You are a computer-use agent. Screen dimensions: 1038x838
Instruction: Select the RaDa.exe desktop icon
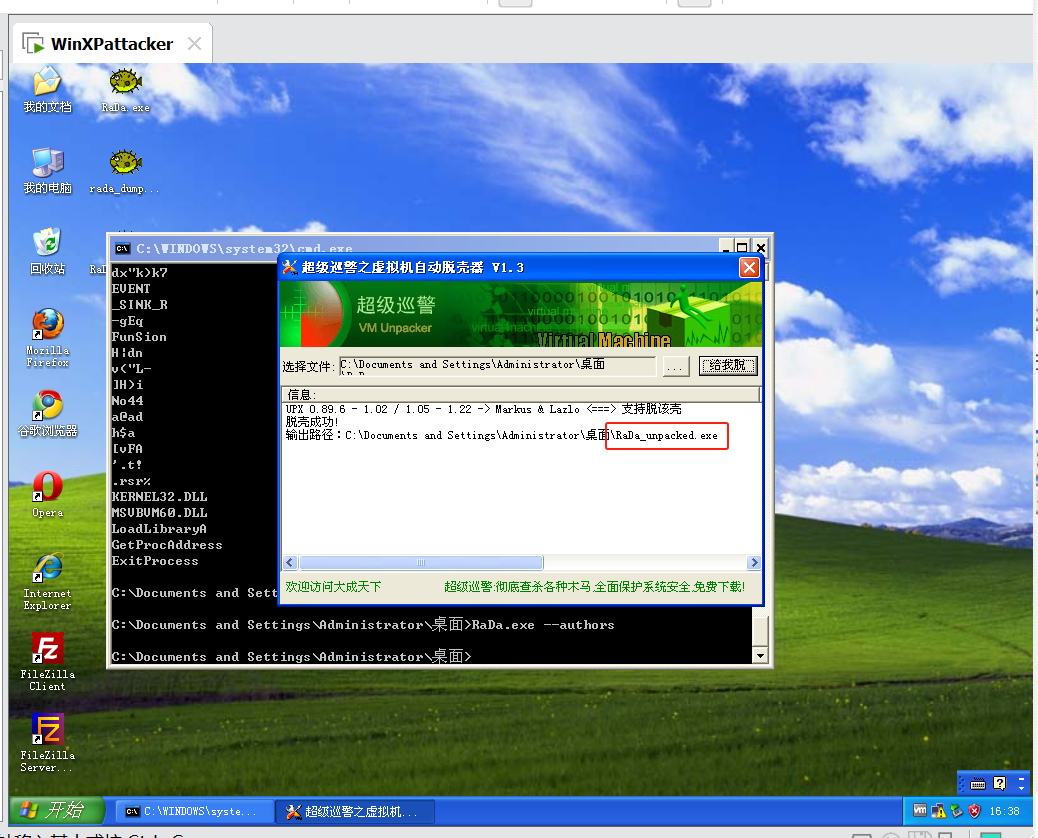point(125,90)
